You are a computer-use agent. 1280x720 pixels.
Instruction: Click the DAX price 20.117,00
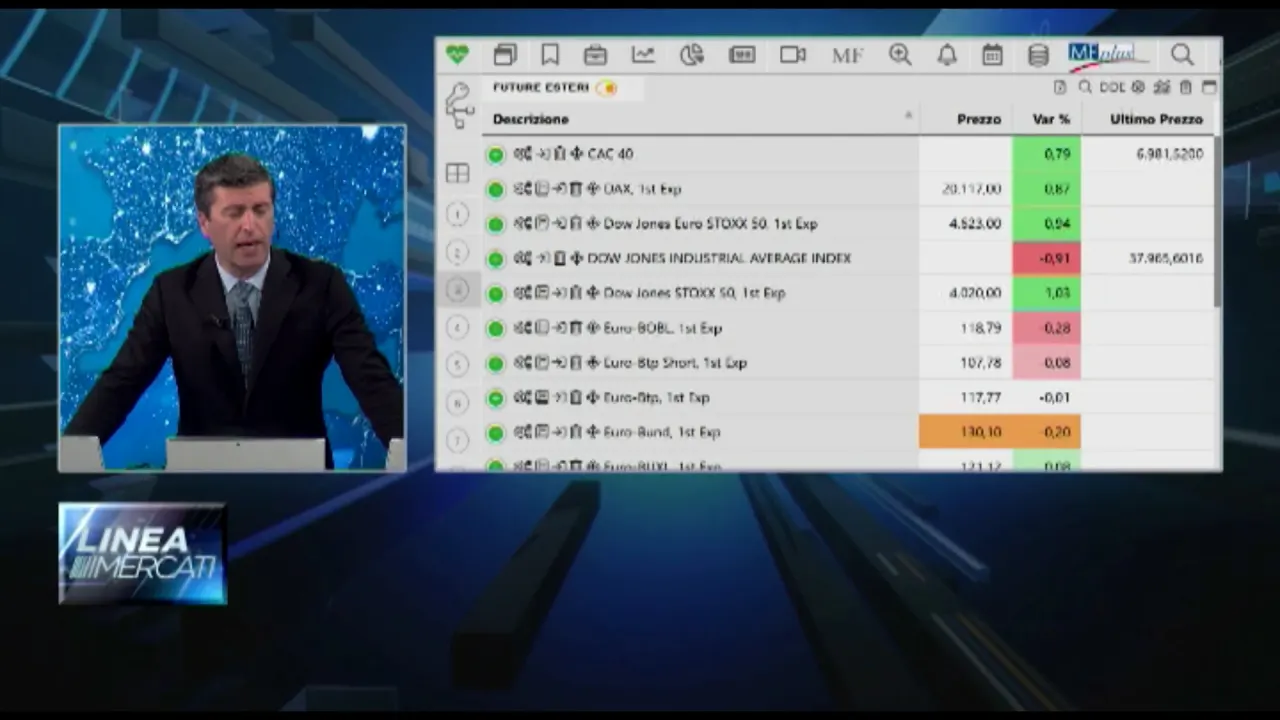click(971, 189)
